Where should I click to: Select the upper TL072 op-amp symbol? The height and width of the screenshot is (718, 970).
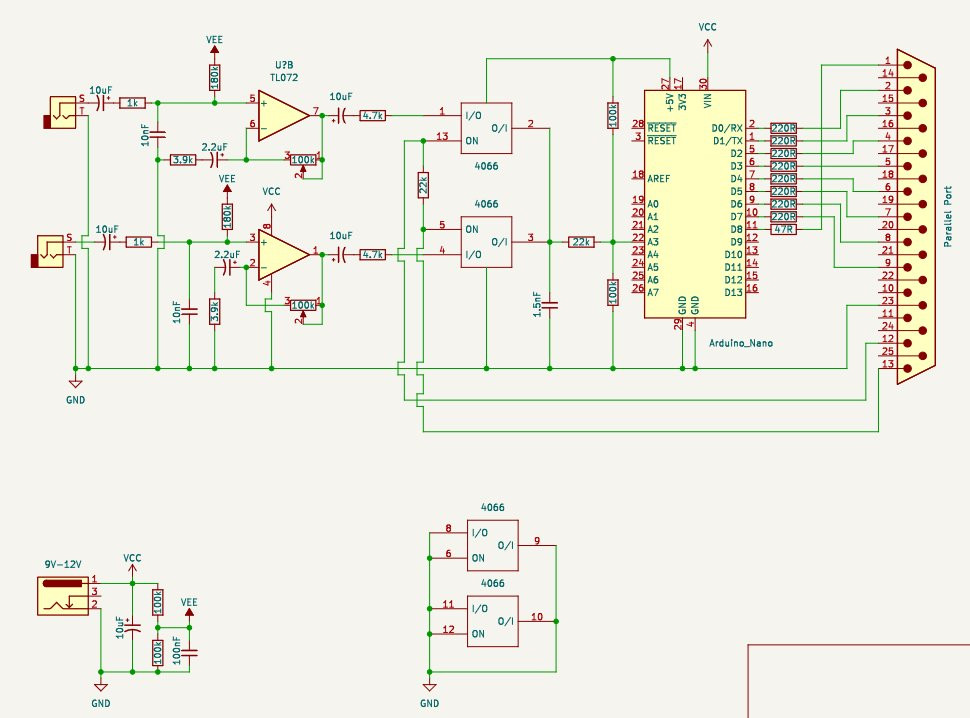(283, 114)
